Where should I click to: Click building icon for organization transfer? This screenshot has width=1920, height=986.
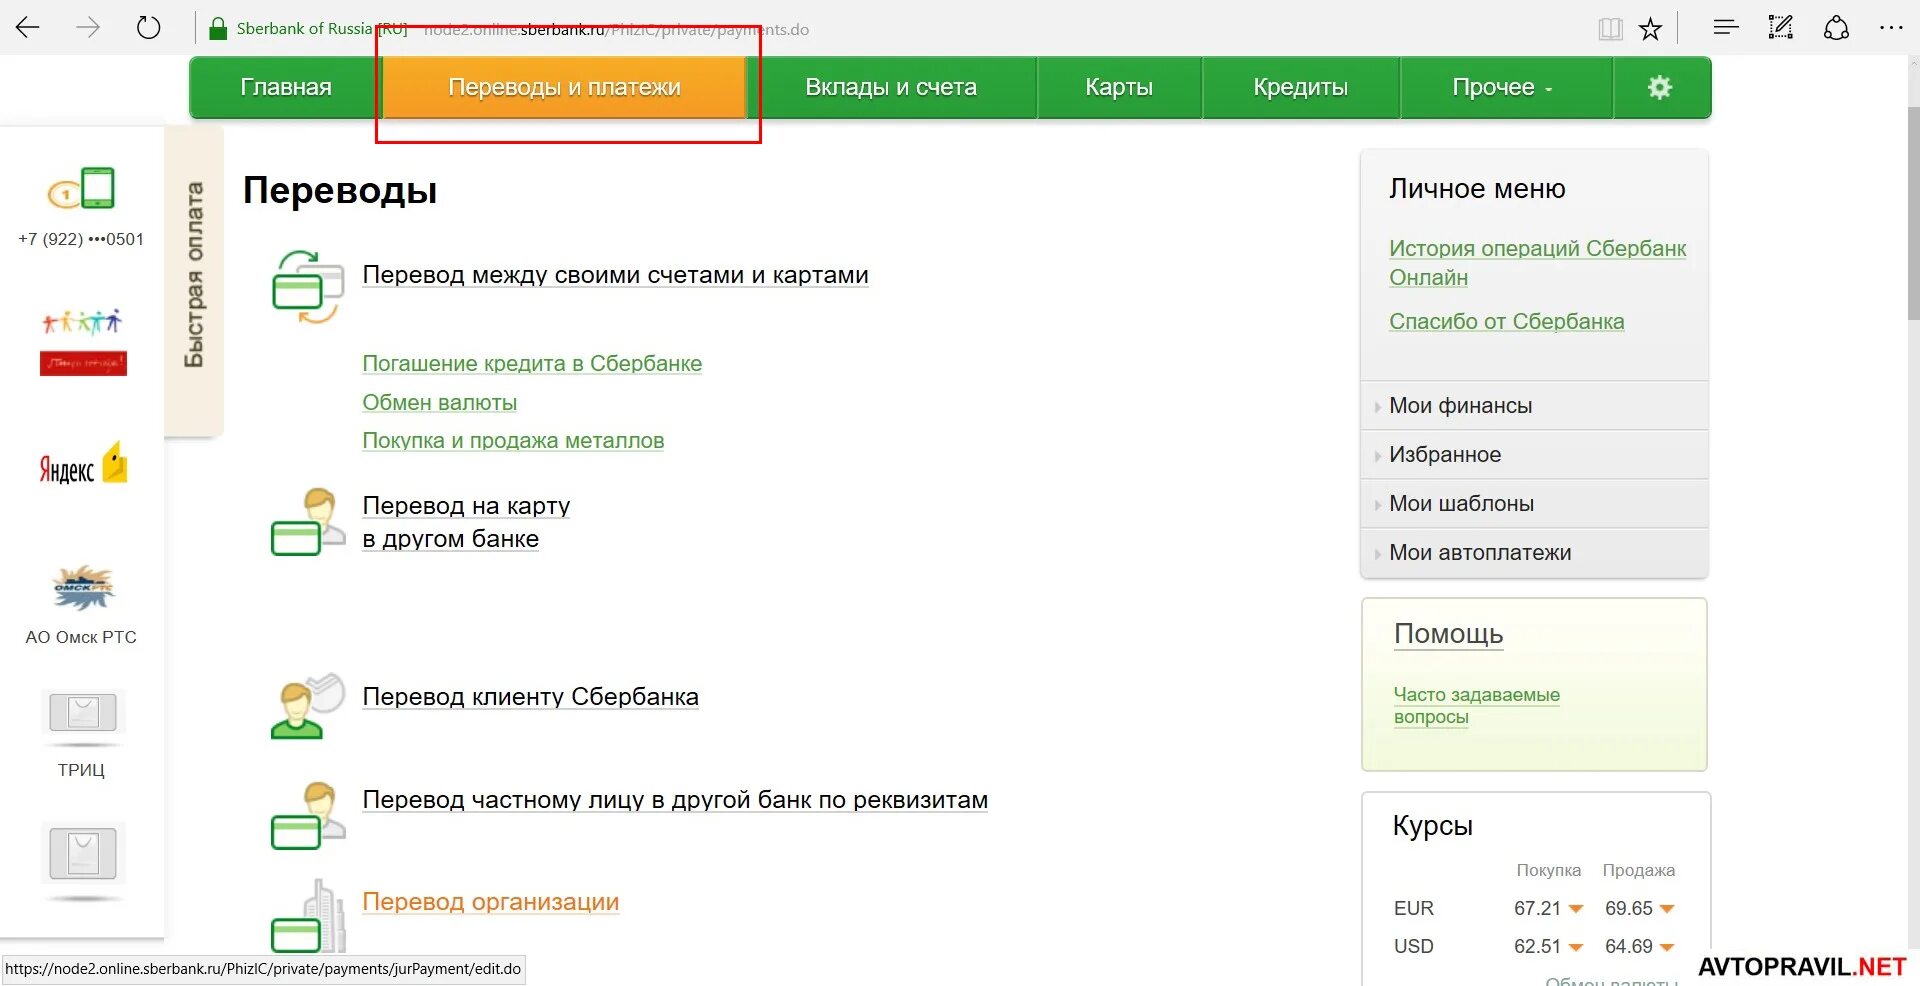click(x=308, y=916)
